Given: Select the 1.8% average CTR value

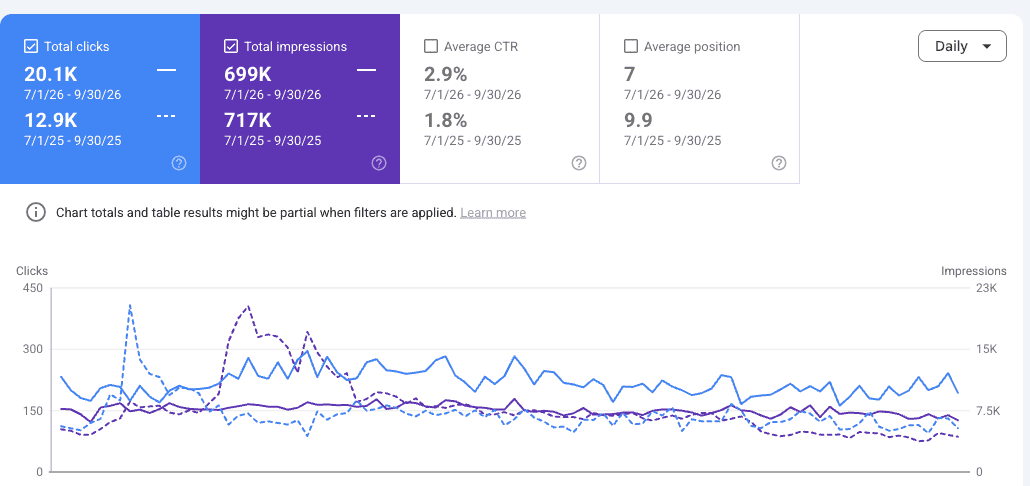Looking at the screenshot, I should [445, 120].
